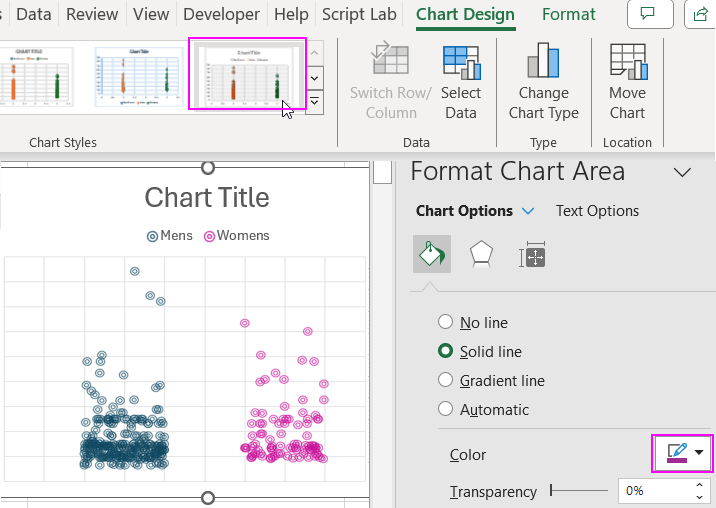The width and height of the screenshot is (716, 508).
Task: Switch to the Format tab
Action: (569, 14)
